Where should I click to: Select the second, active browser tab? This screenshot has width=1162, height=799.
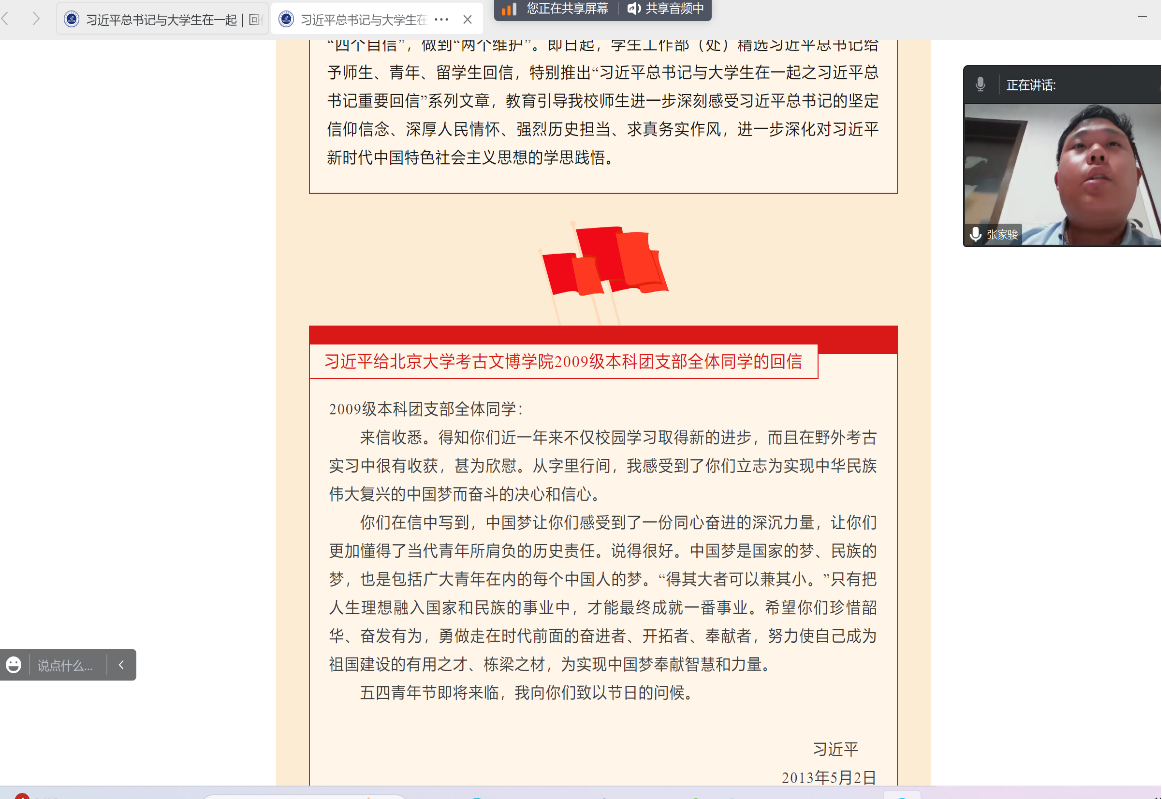pos(362,19)
